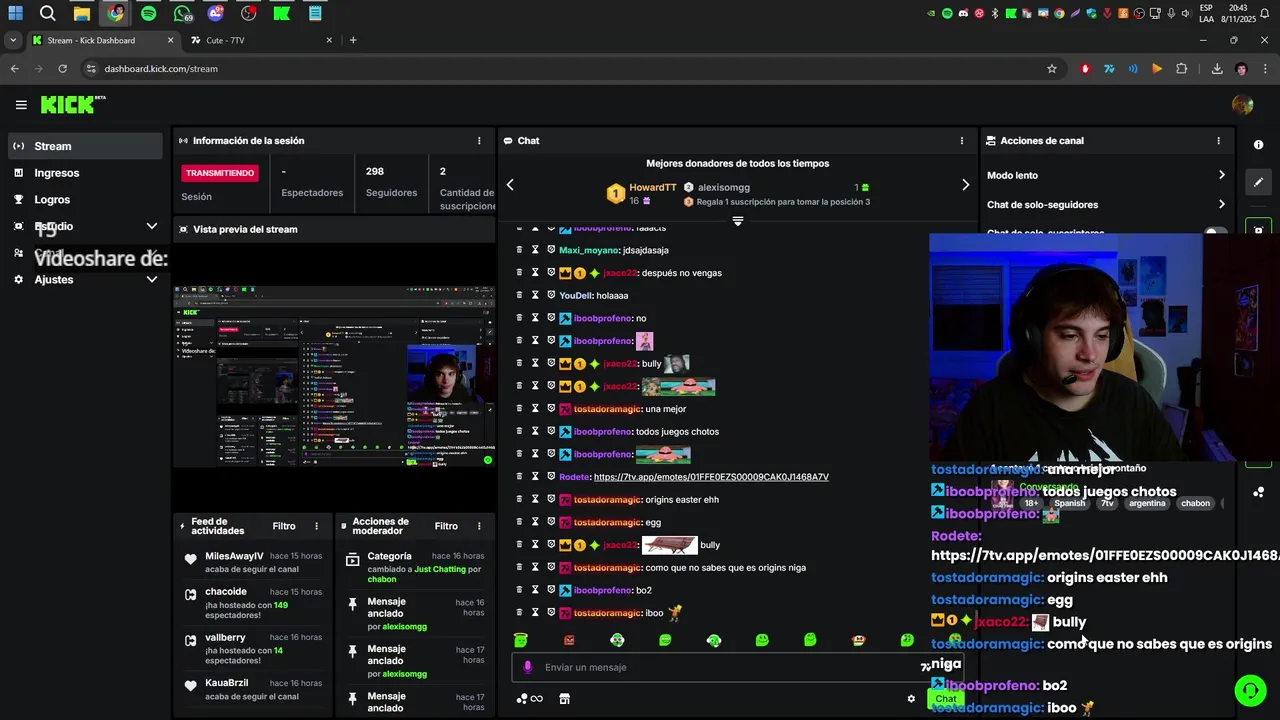The height and width of the screenshot is (720, 1280).
Task: Open Acciones de moderador options menu
Action: (x=479, y=526)
